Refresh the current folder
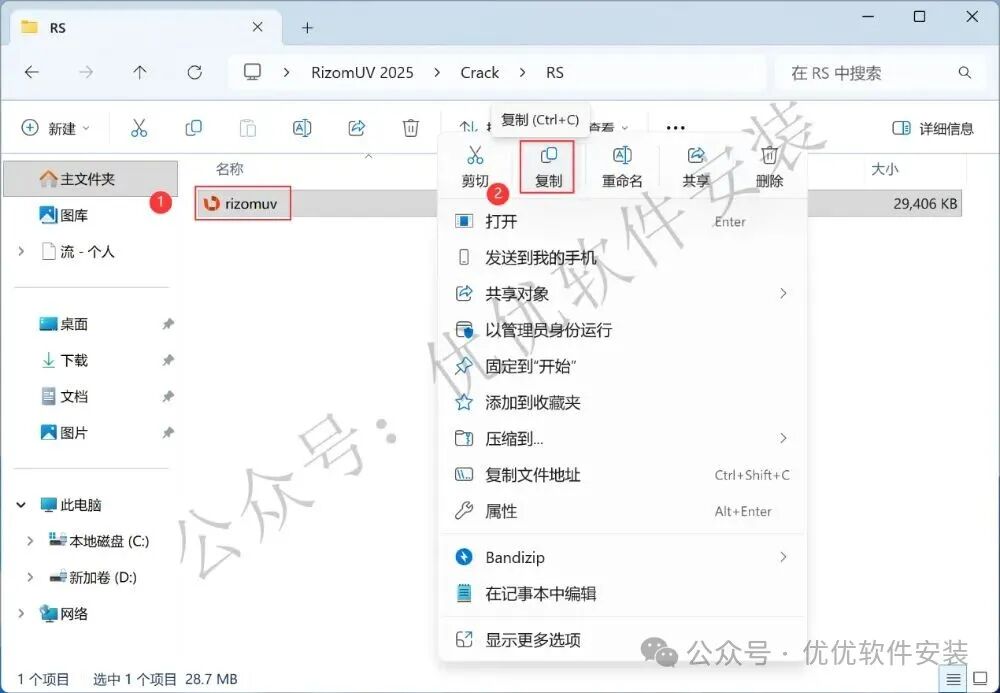The image size is (1000, 693). click(195, 73)
